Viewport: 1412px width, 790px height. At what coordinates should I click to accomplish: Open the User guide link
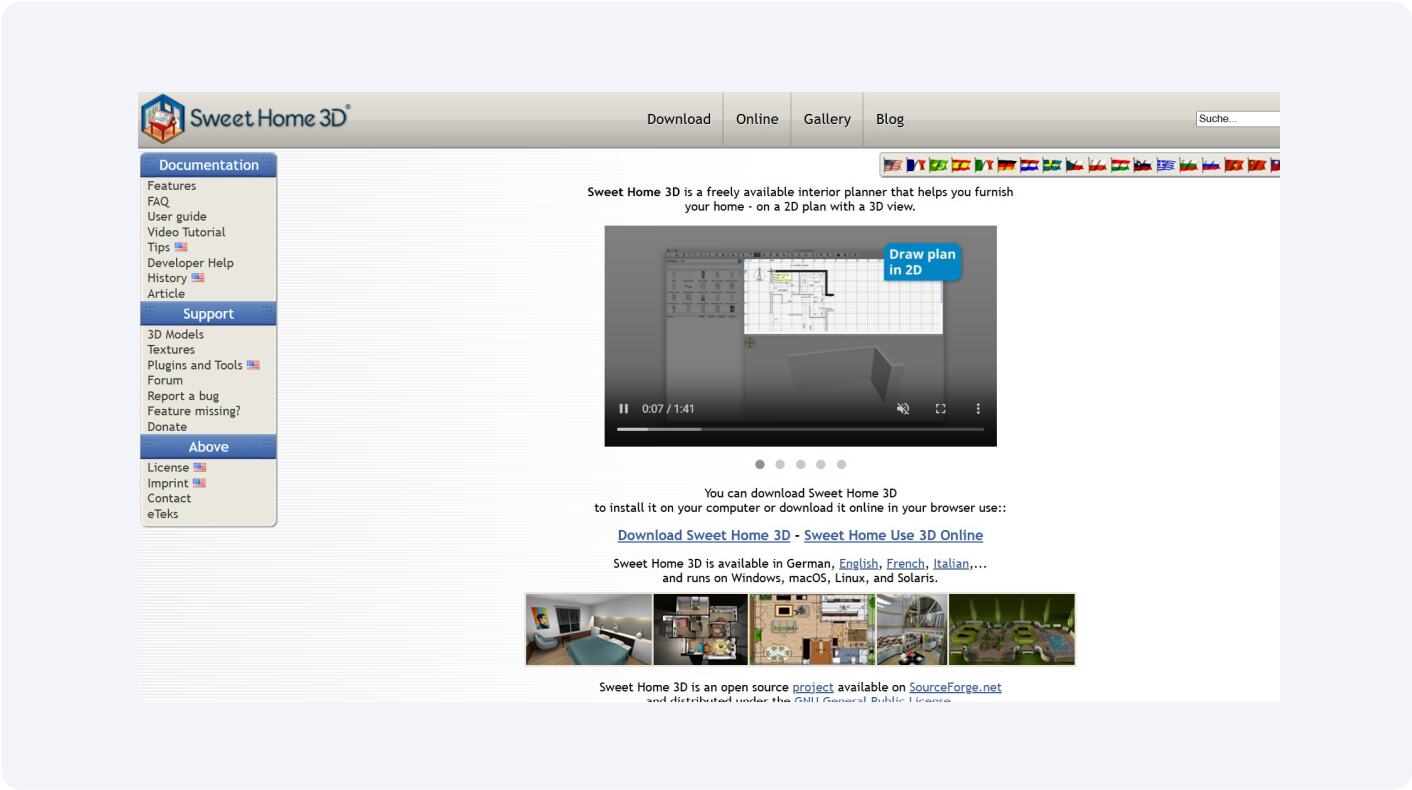[177, 217]
